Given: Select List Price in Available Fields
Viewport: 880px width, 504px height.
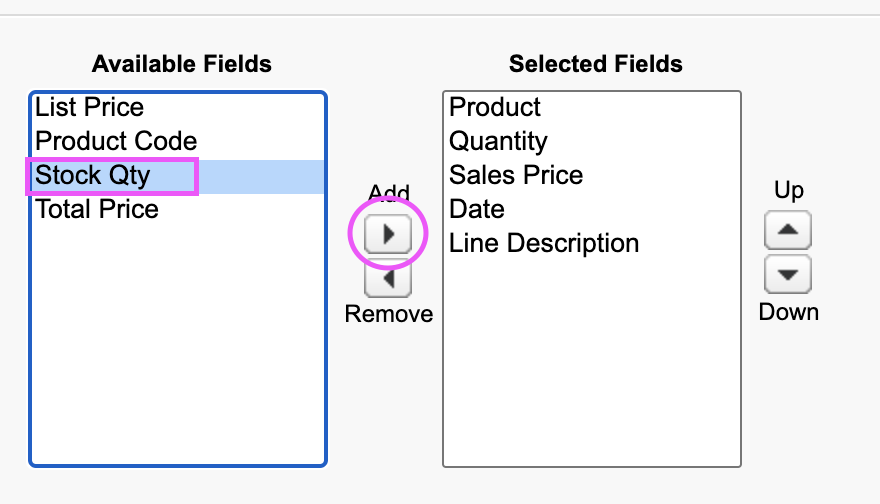Looking at the screenshot, I should pos(90,107).
